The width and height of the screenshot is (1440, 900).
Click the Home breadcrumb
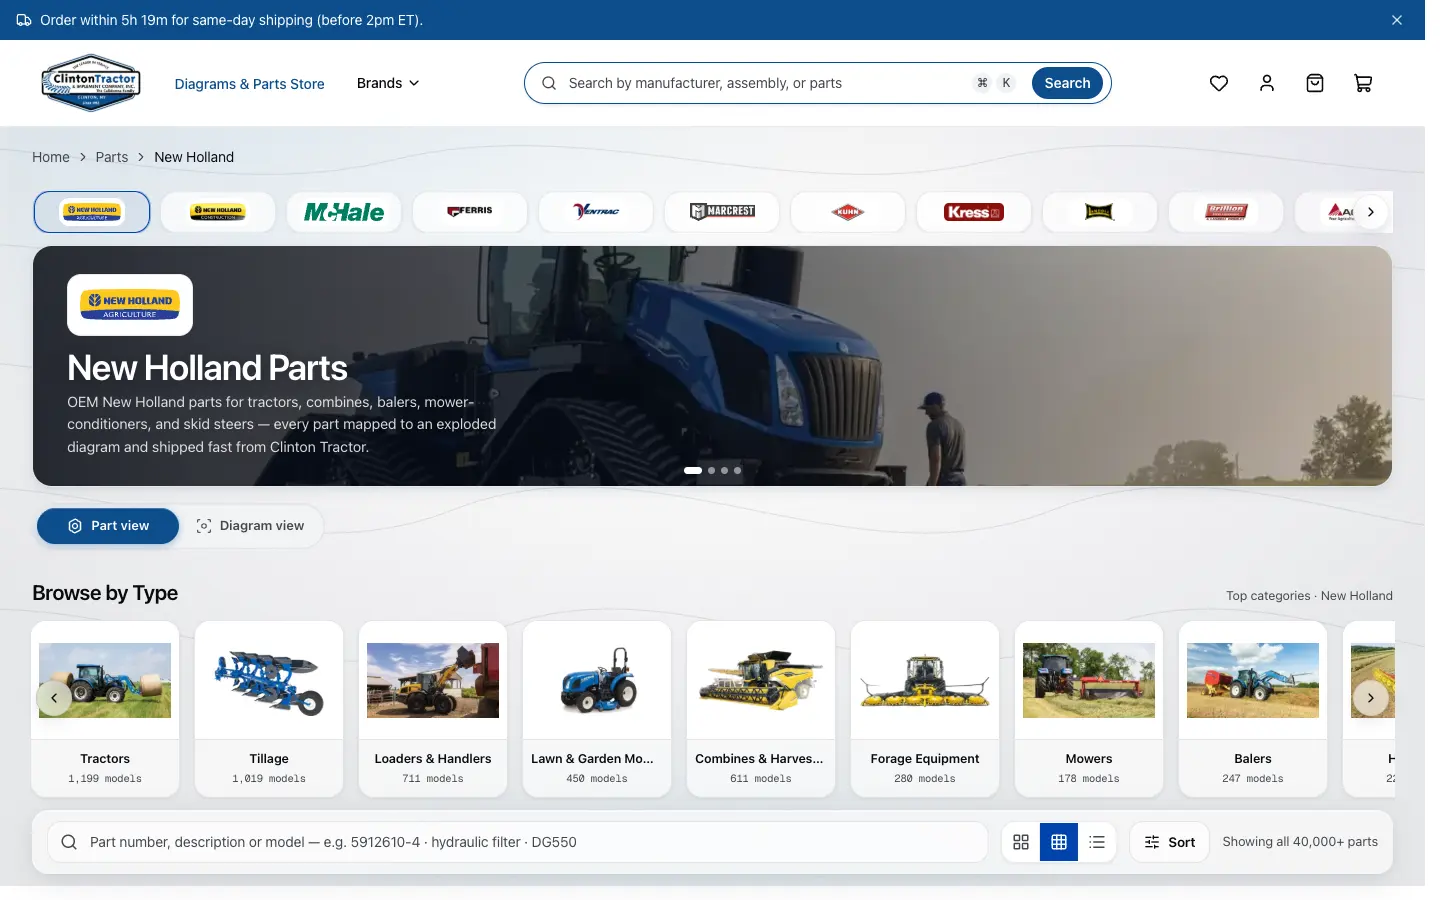click(51, 157)
